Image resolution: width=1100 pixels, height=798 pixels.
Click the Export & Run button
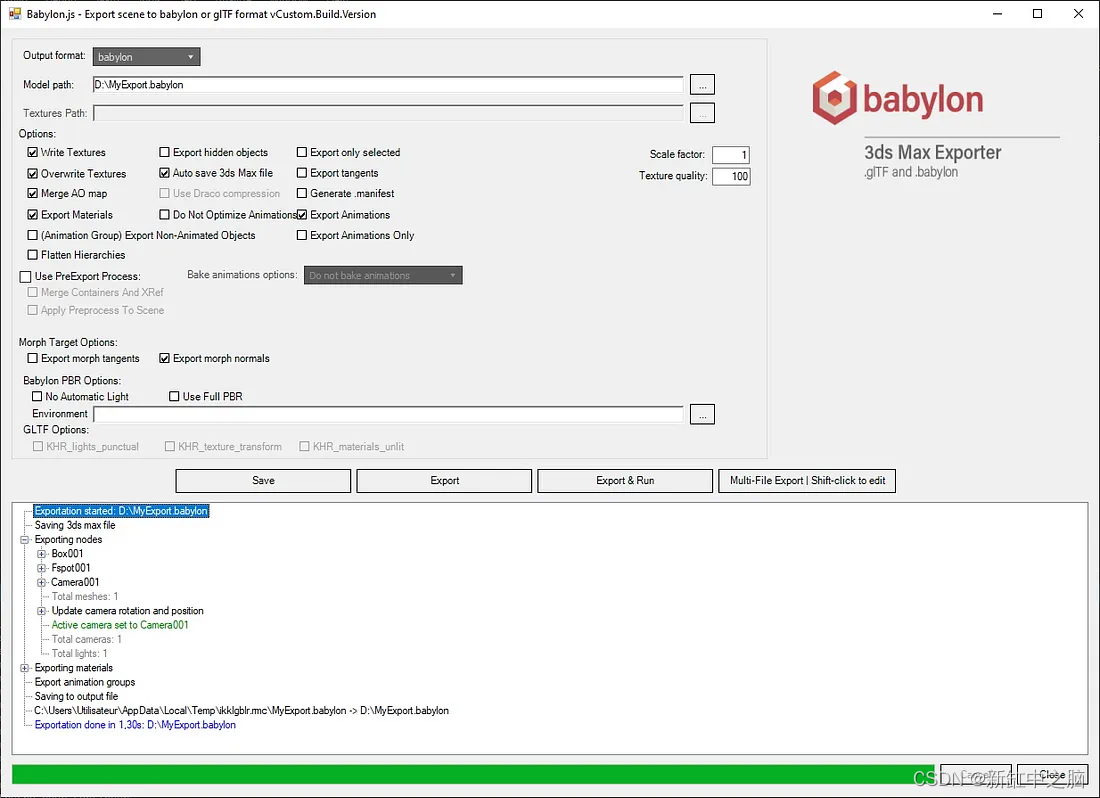(x=625, y=481)
